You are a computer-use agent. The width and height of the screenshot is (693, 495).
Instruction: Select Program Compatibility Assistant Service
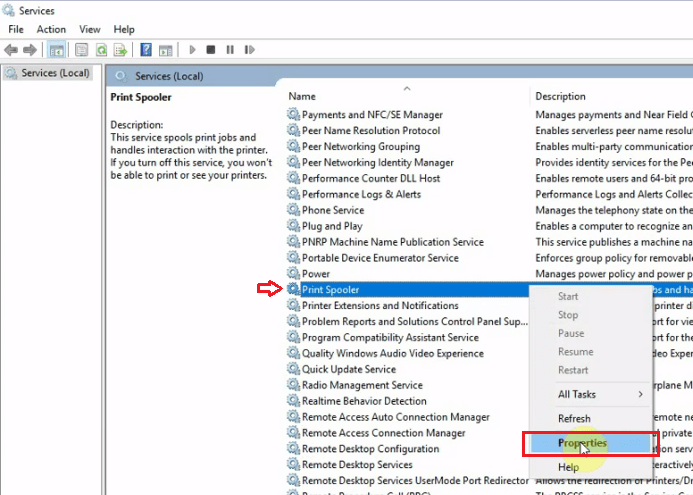tap(390, 337)
